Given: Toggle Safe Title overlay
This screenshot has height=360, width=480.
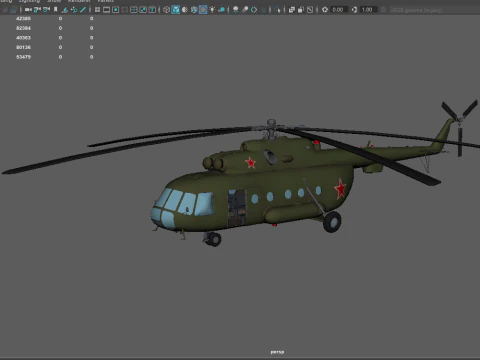Looking at the screenshot, I should (152, 10).
